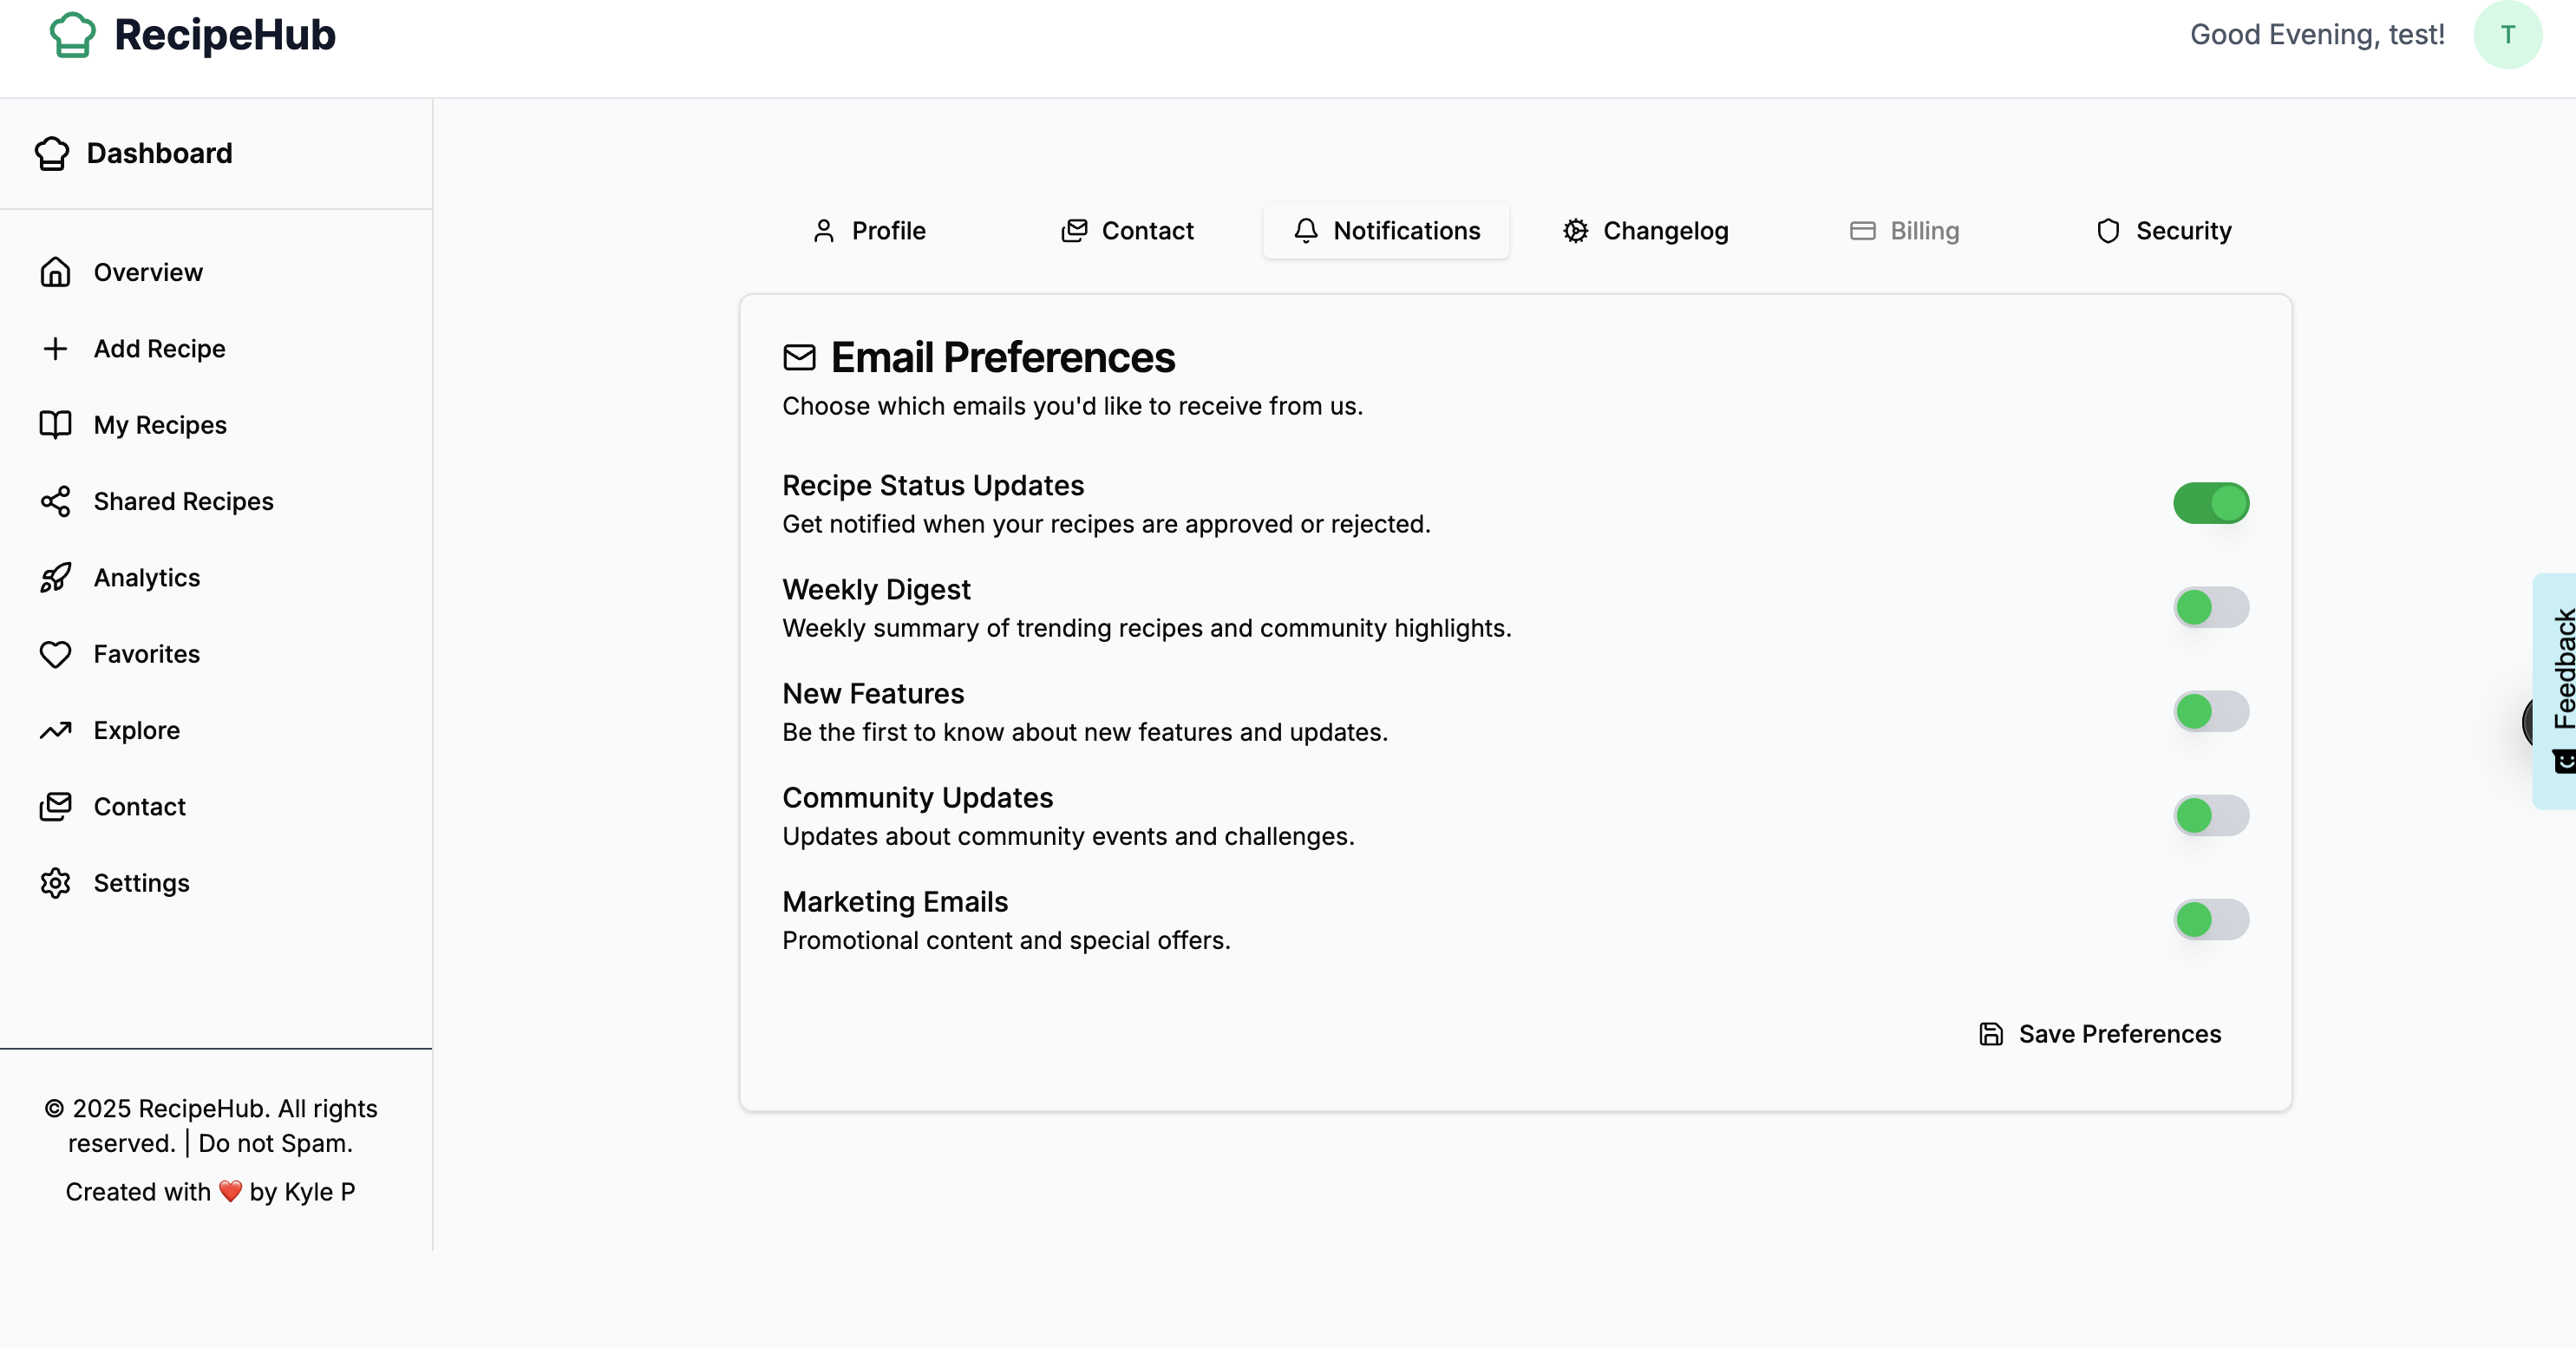Click the Explore trending arrow icon

tap(55, 730)
